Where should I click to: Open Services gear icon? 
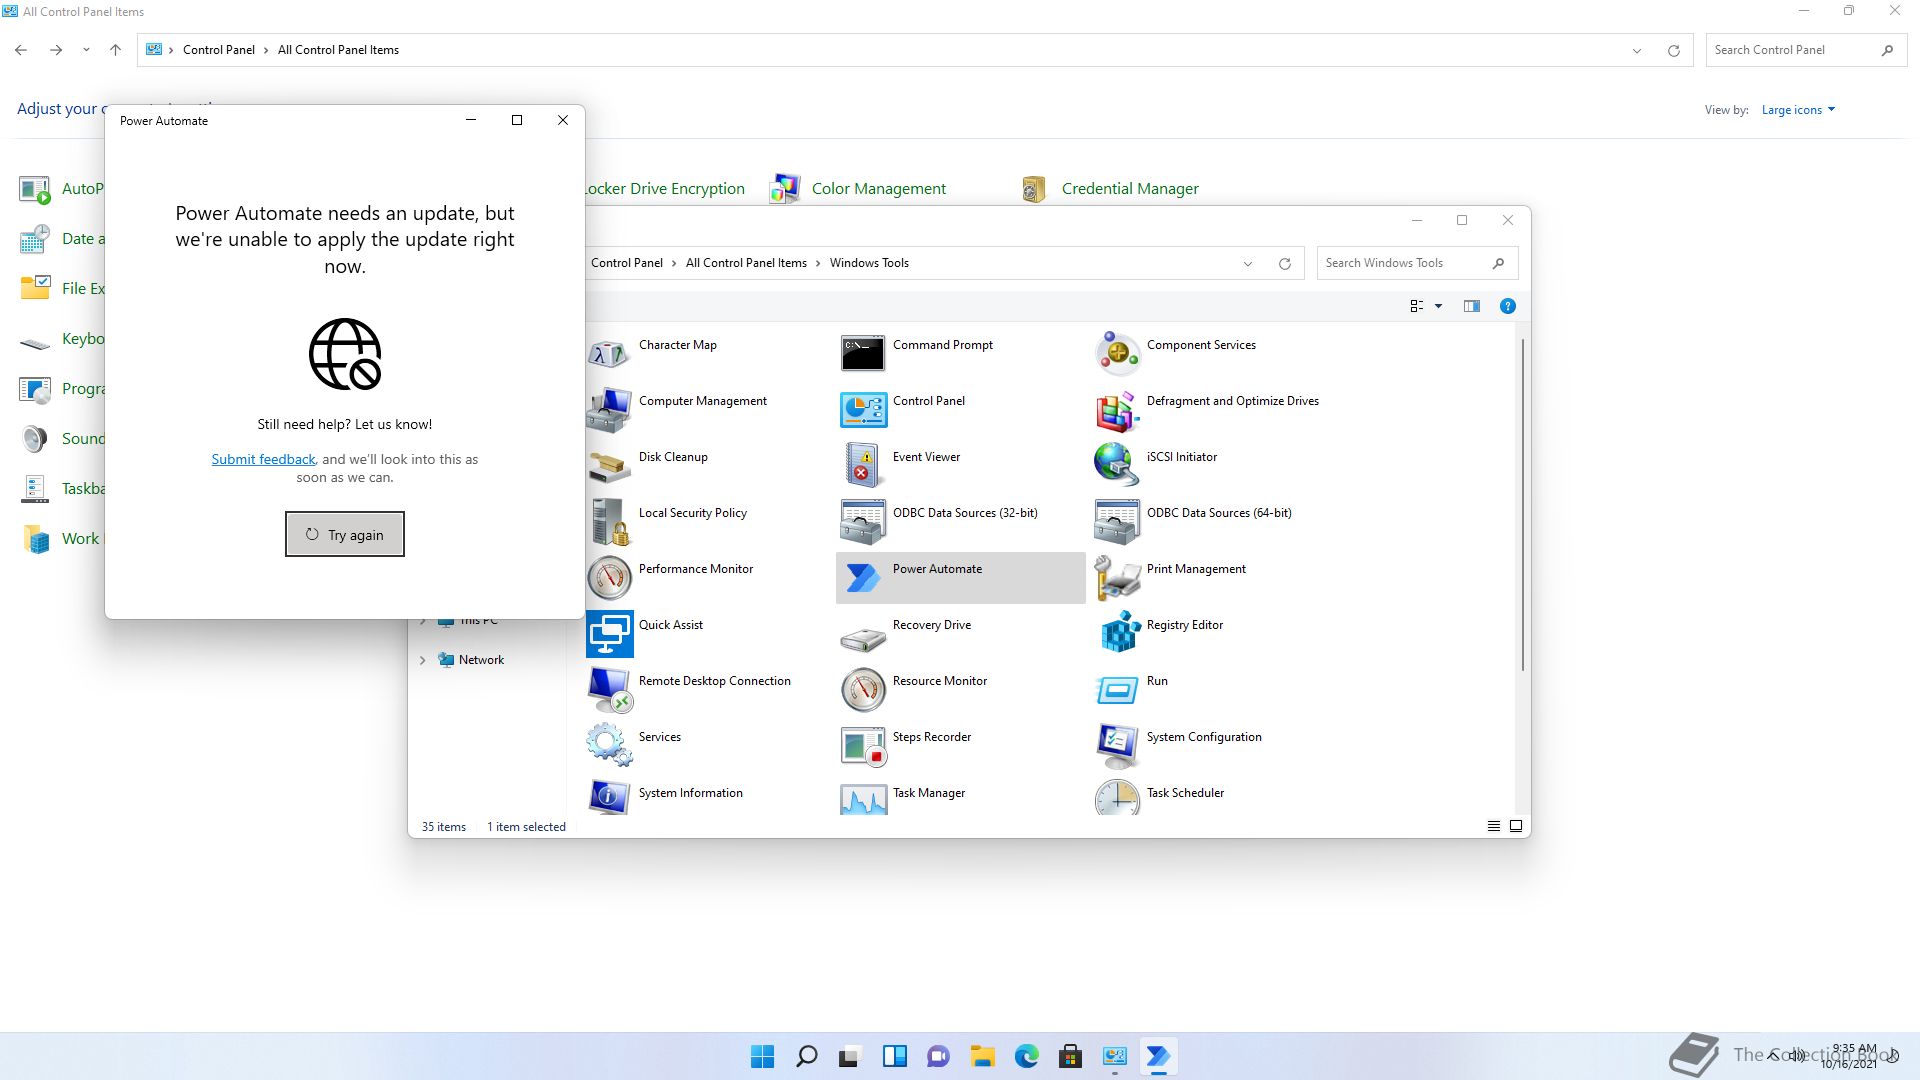609,745
